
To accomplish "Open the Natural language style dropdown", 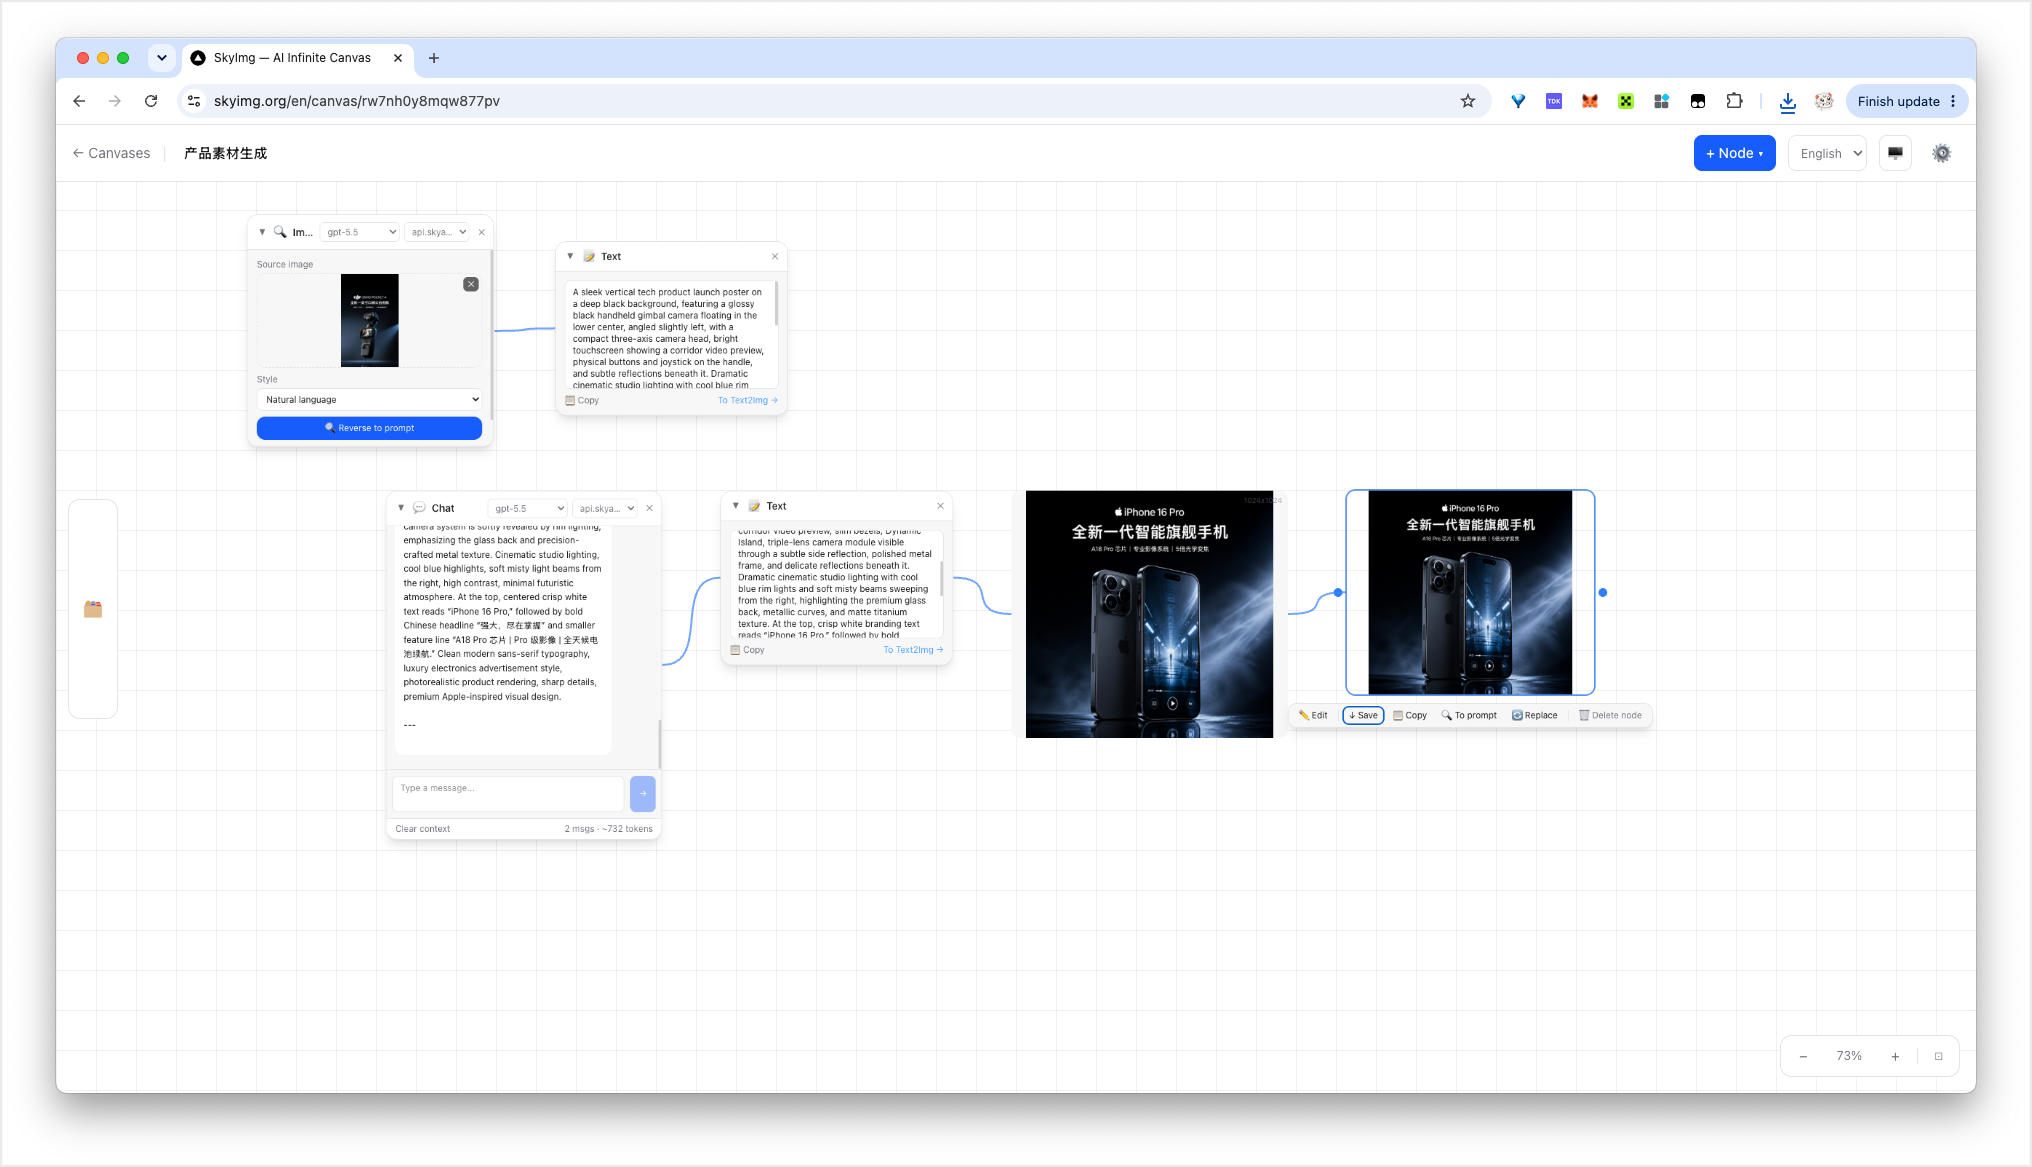I will pyautogui.click(x=369, y=399).
